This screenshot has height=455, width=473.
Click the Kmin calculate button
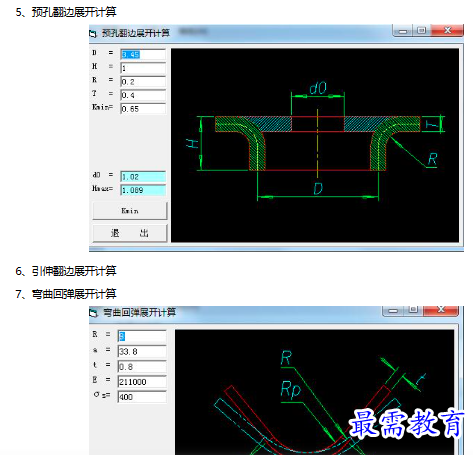tap(130, 211)
